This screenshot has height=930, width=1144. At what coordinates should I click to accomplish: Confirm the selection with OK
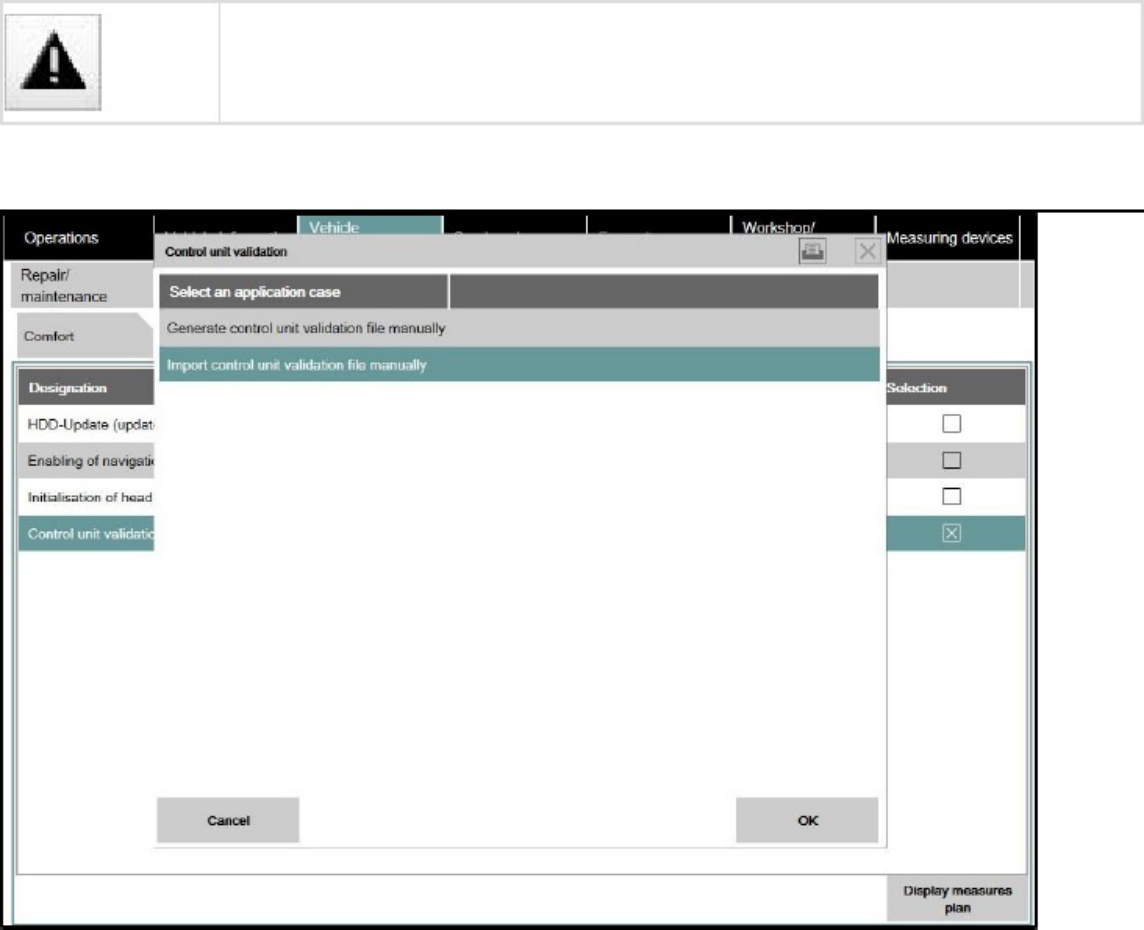click(807, 821)
